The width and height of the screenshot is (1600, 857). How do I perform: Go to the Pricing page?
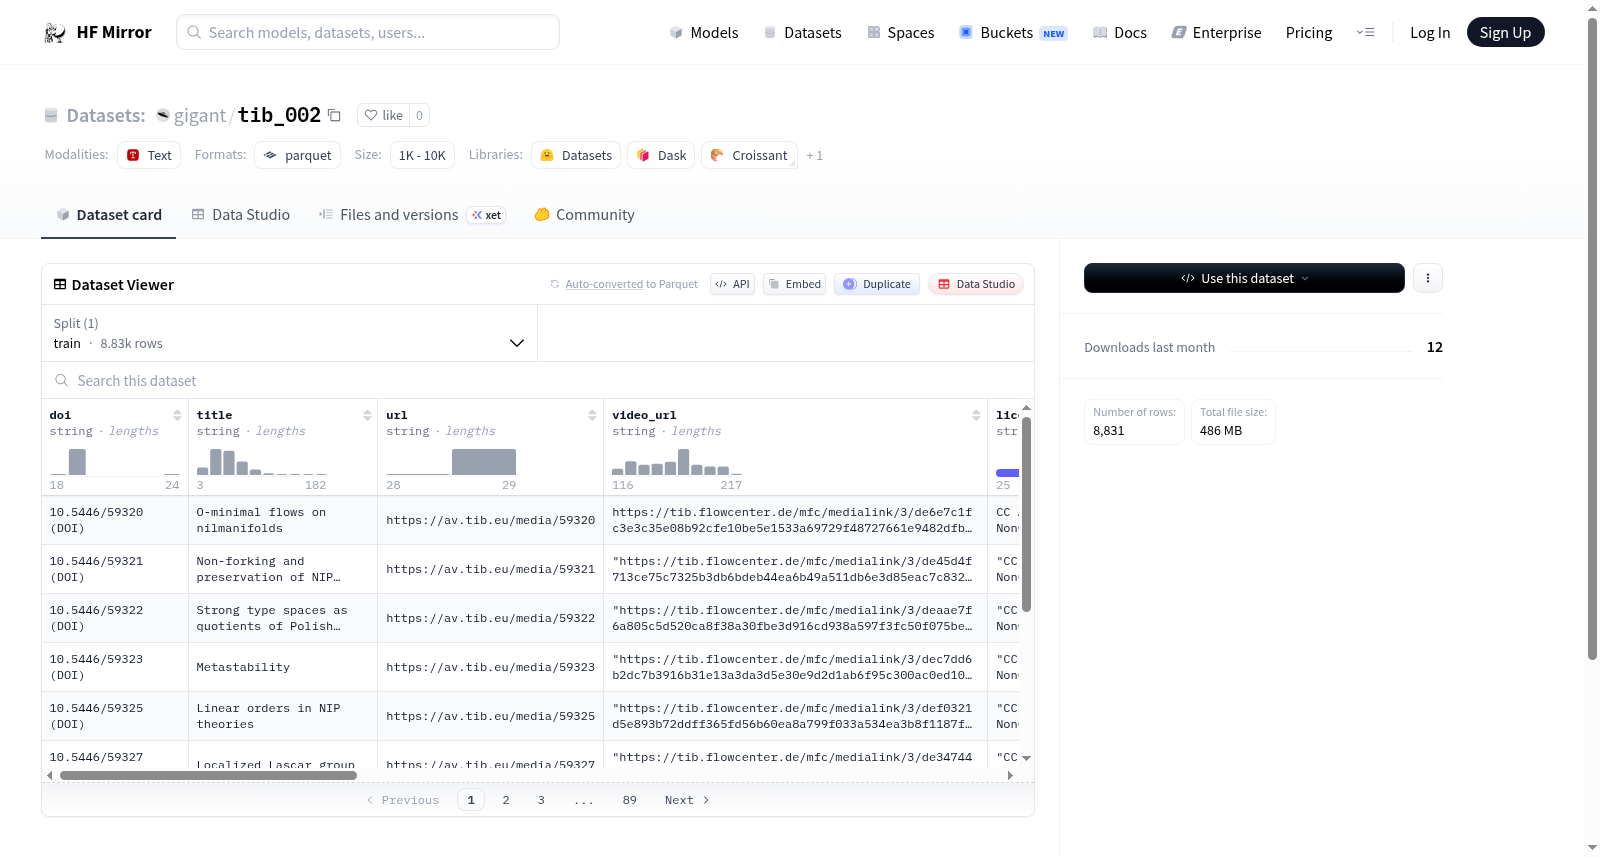[1309, 33]
